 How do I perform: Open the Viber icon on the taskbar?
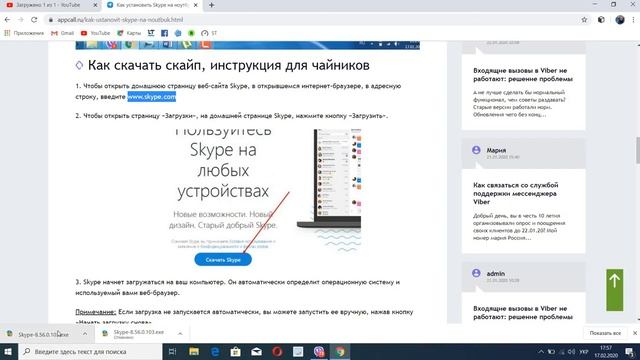319,351
